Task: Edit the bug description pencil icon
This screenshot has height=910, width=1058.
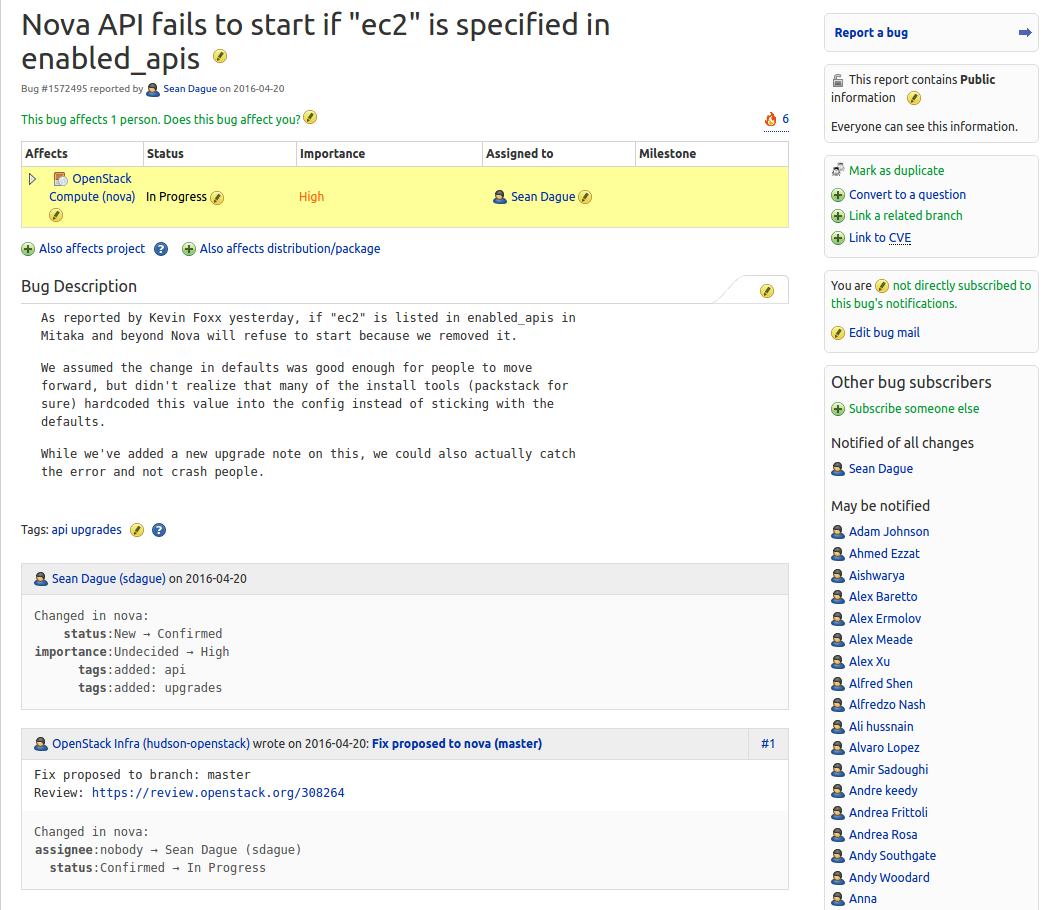Action: tap(767, 291)
